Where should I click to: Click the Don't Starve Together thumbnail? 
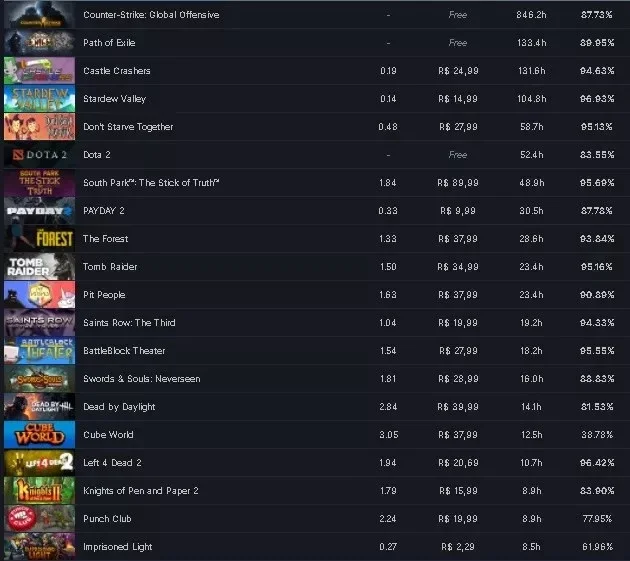coord(39,127)
